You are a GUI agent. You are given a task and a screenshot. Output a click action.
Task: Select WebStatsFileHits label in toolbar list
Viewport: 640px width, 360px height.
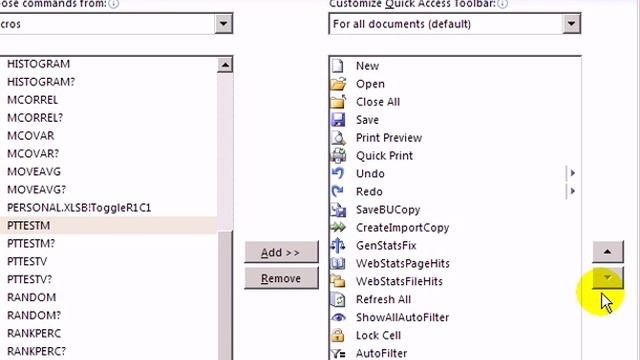(x=400, y=281)
